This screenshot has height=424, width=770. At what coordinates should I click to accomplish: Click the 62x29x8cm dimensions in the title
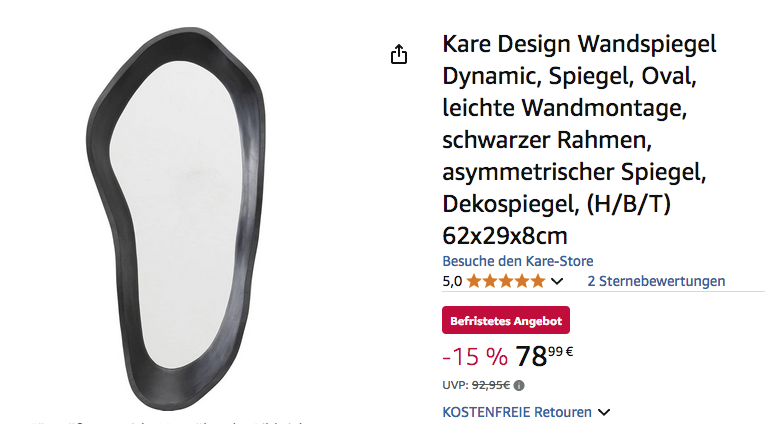tap(505, 236)
